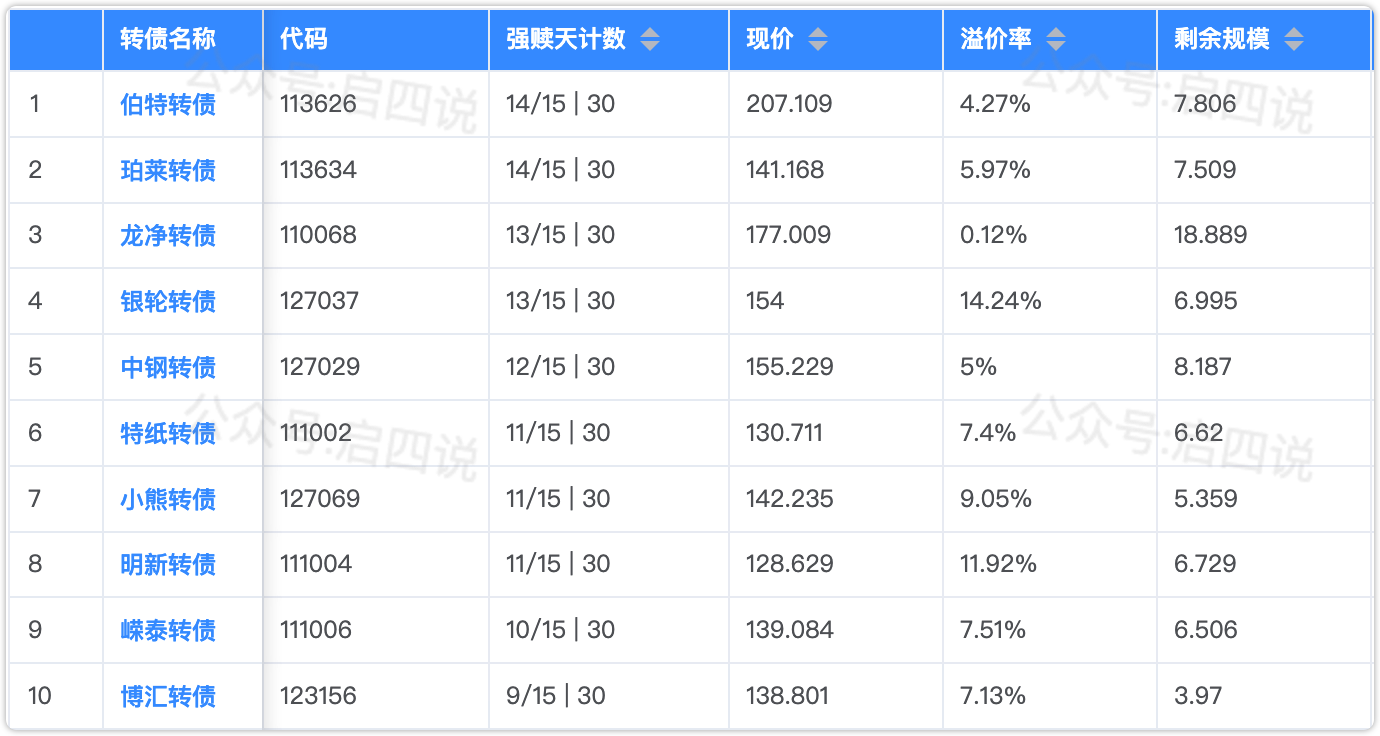Click the 代码 column header
The image size is (1380, 736).
[304, 40]
